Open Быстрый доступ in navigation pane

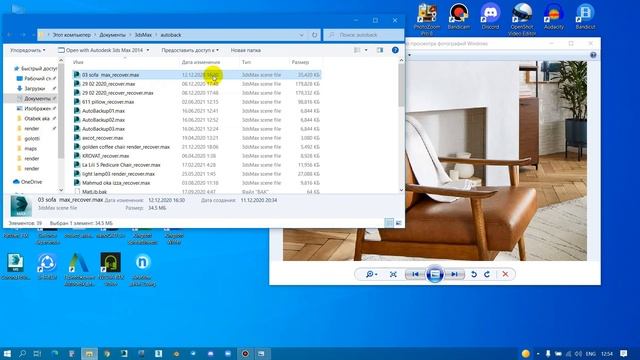tap(37, 68)
